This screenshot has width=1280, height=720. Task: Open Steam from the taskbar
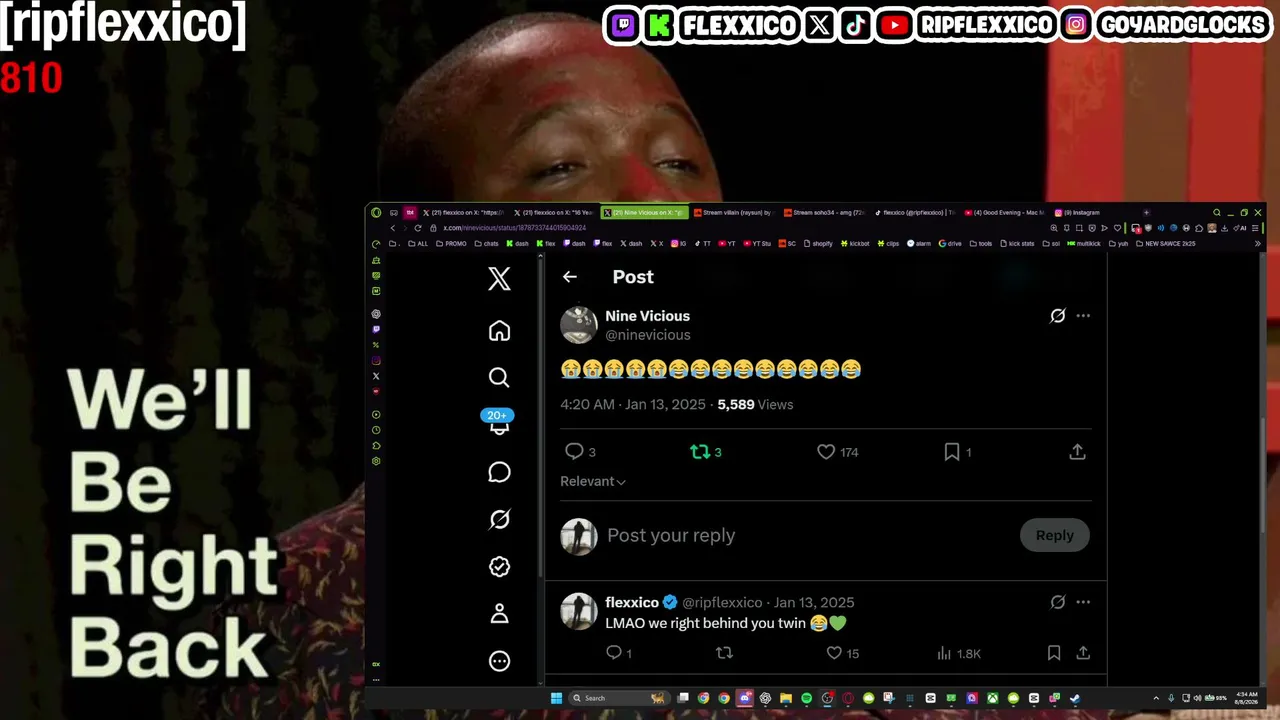pos(1075,698)
